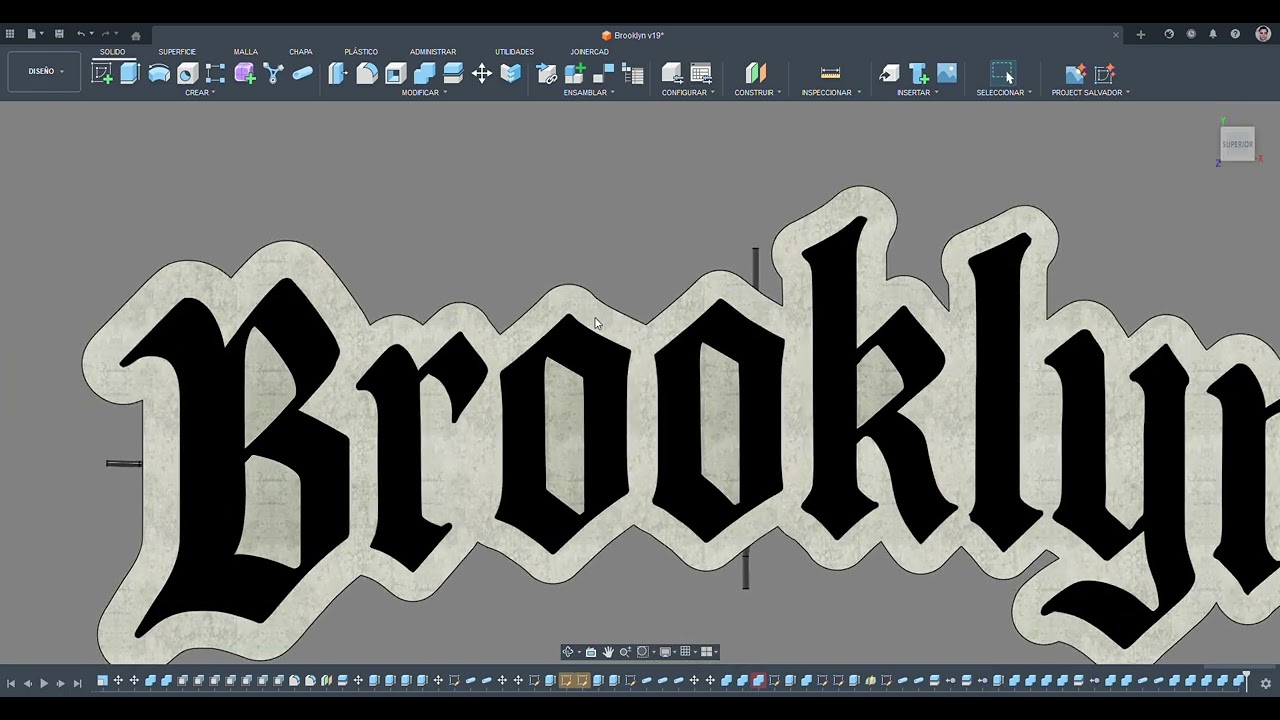Jump to the timeline beginning

[x=11, y=683]
